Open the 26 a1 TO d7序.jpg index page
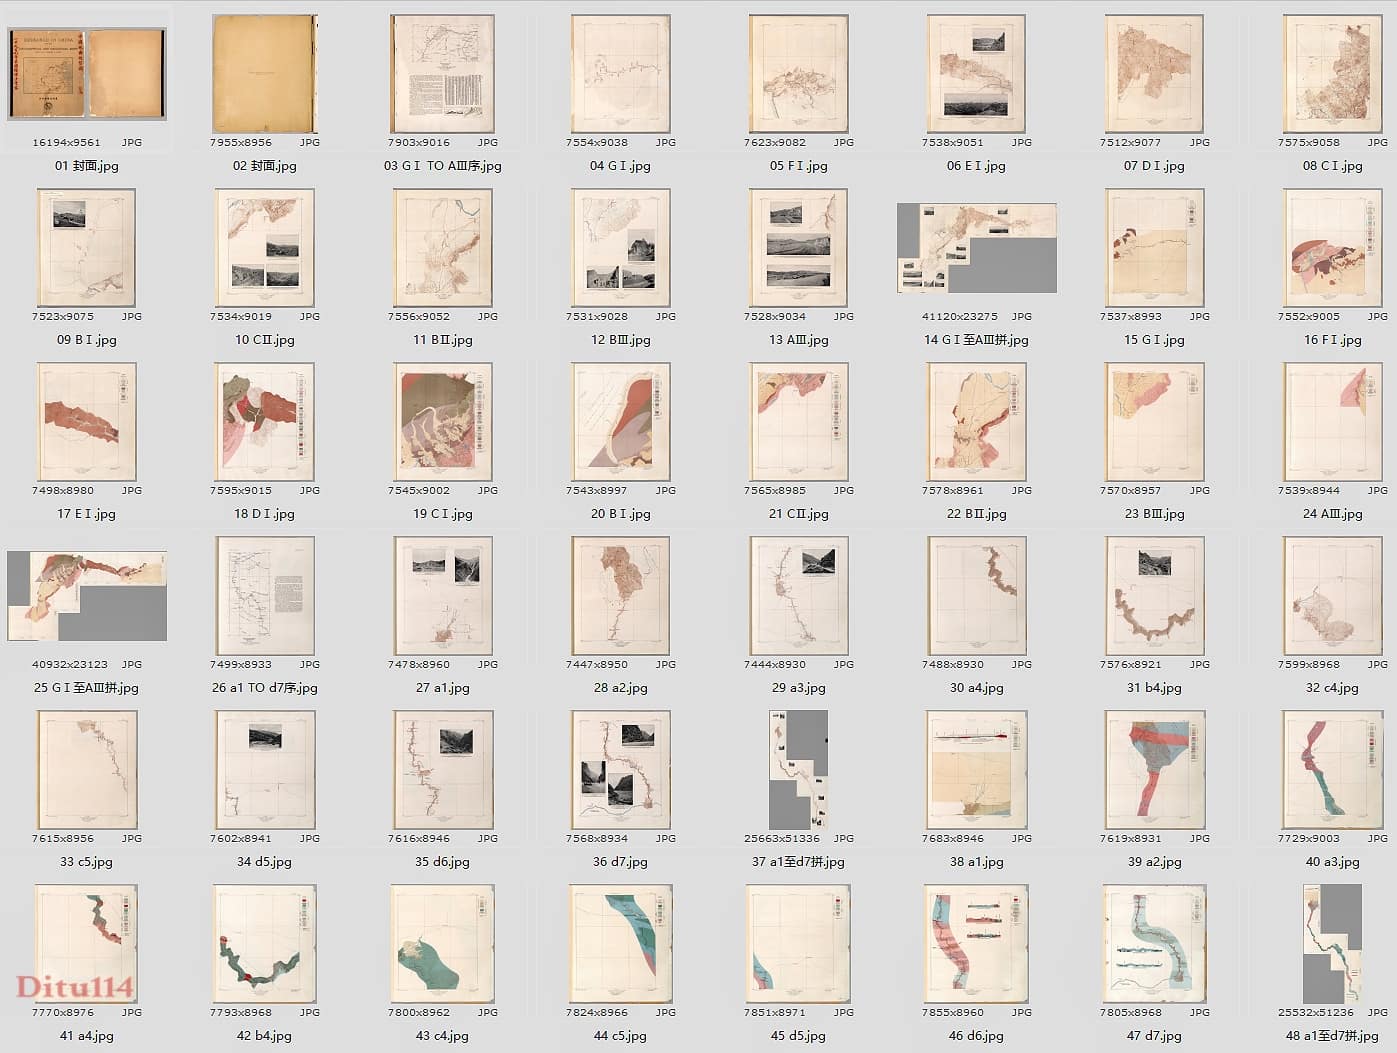Screen dimensions: 1397x1053 pos(264,596)
